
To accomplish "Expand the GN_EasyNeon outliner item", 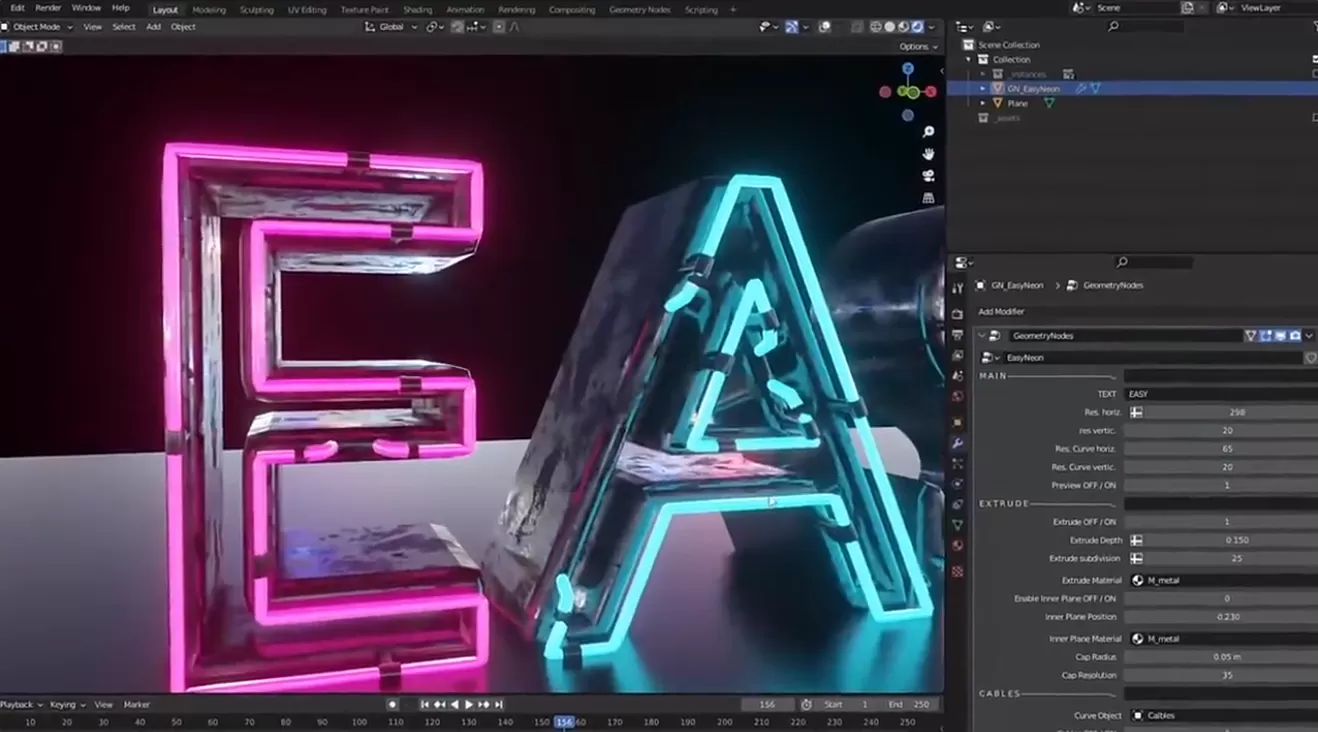I will (983, 89).
